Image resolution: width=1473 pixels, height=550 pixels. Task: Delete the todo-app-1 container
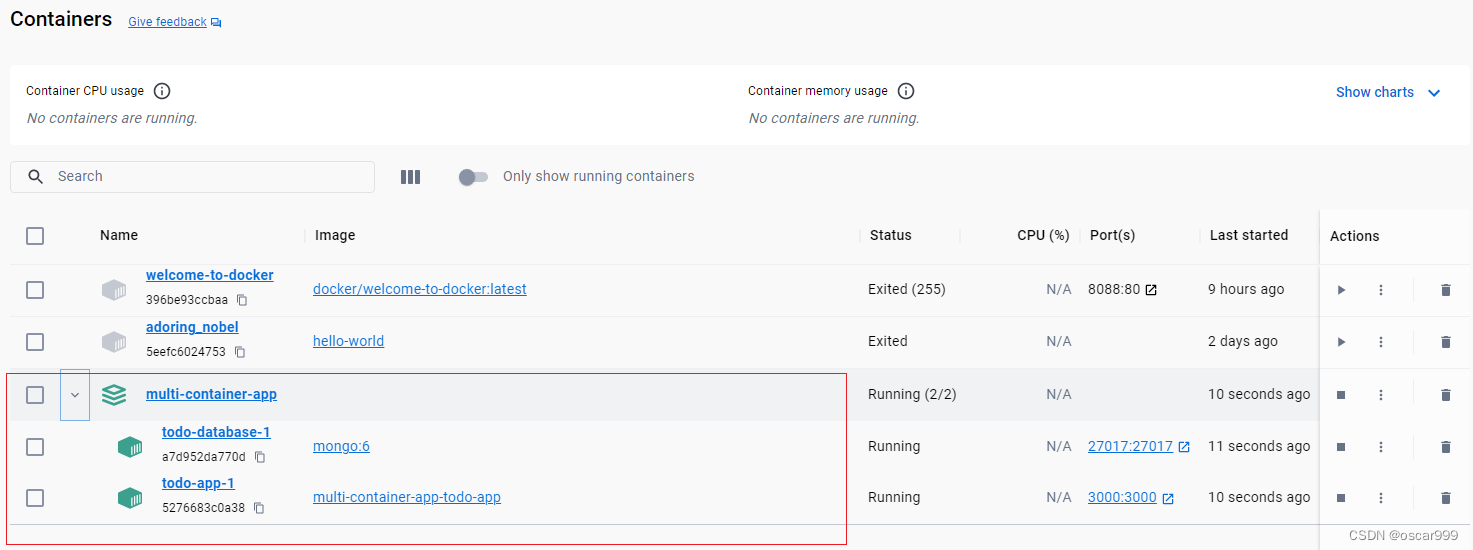(x=1445, y=498)
